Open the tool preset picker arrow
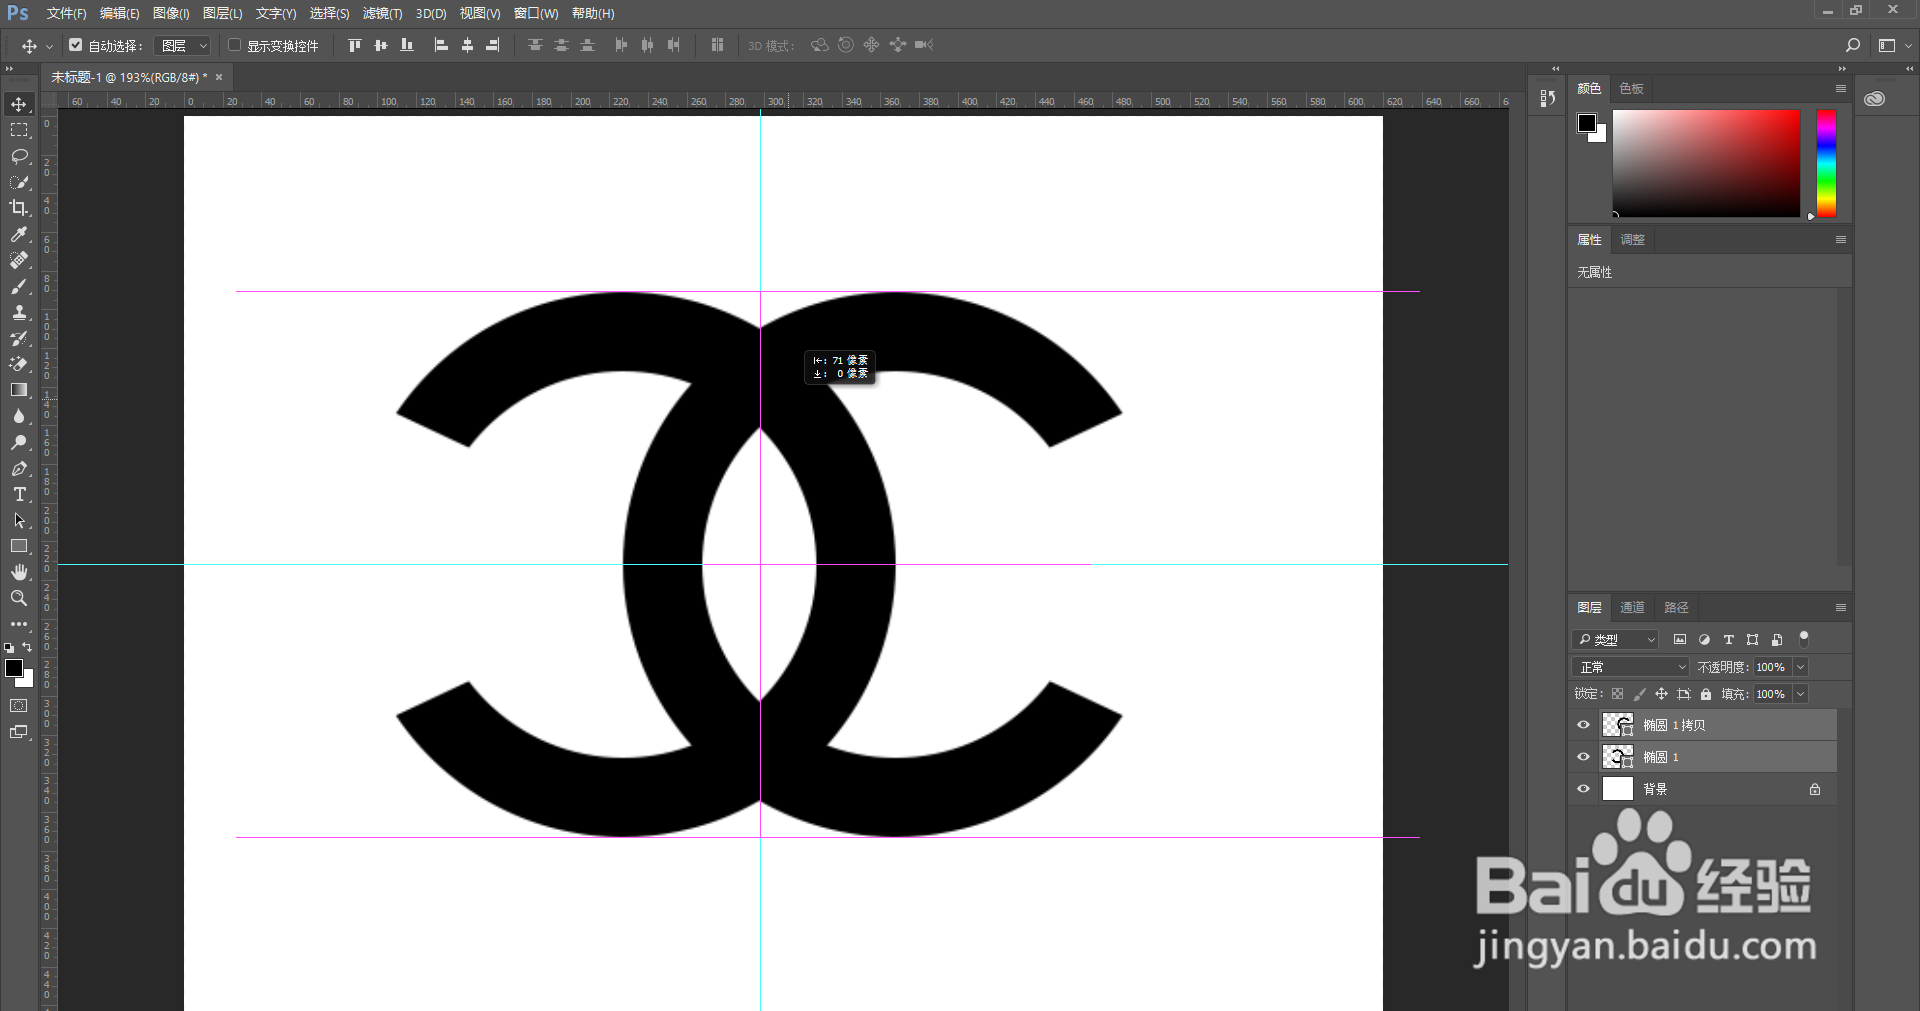 (49, 46)
